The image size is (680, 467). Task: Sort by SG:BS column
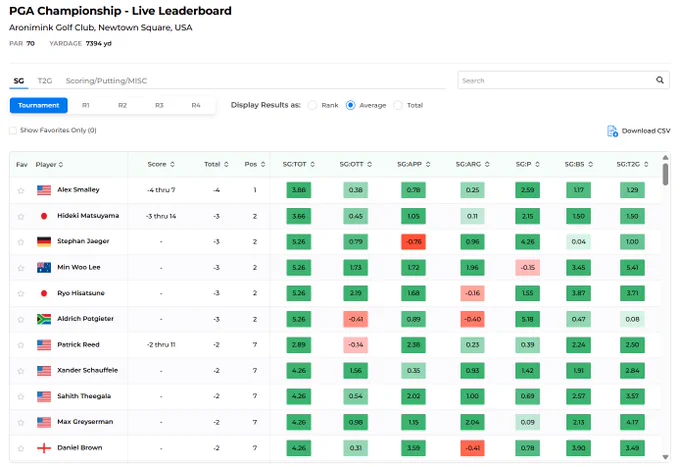(579, 164)
